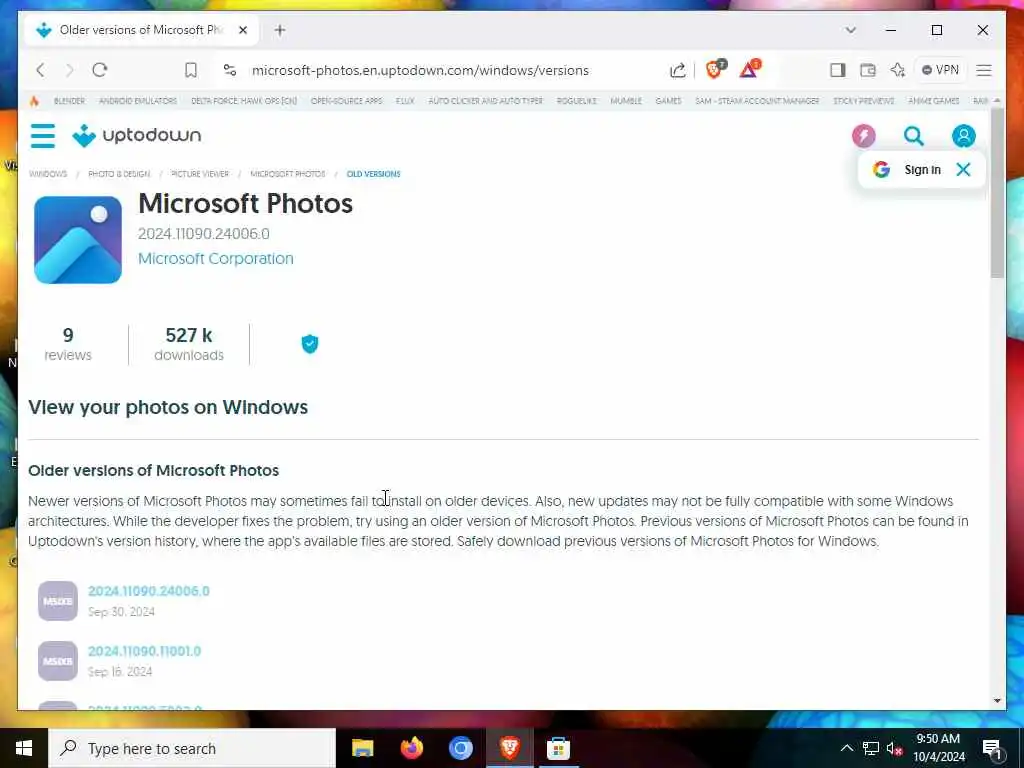Open the Mumble bookmark
This screenshot has height=768, width=1024.
[x=626, y=101]
